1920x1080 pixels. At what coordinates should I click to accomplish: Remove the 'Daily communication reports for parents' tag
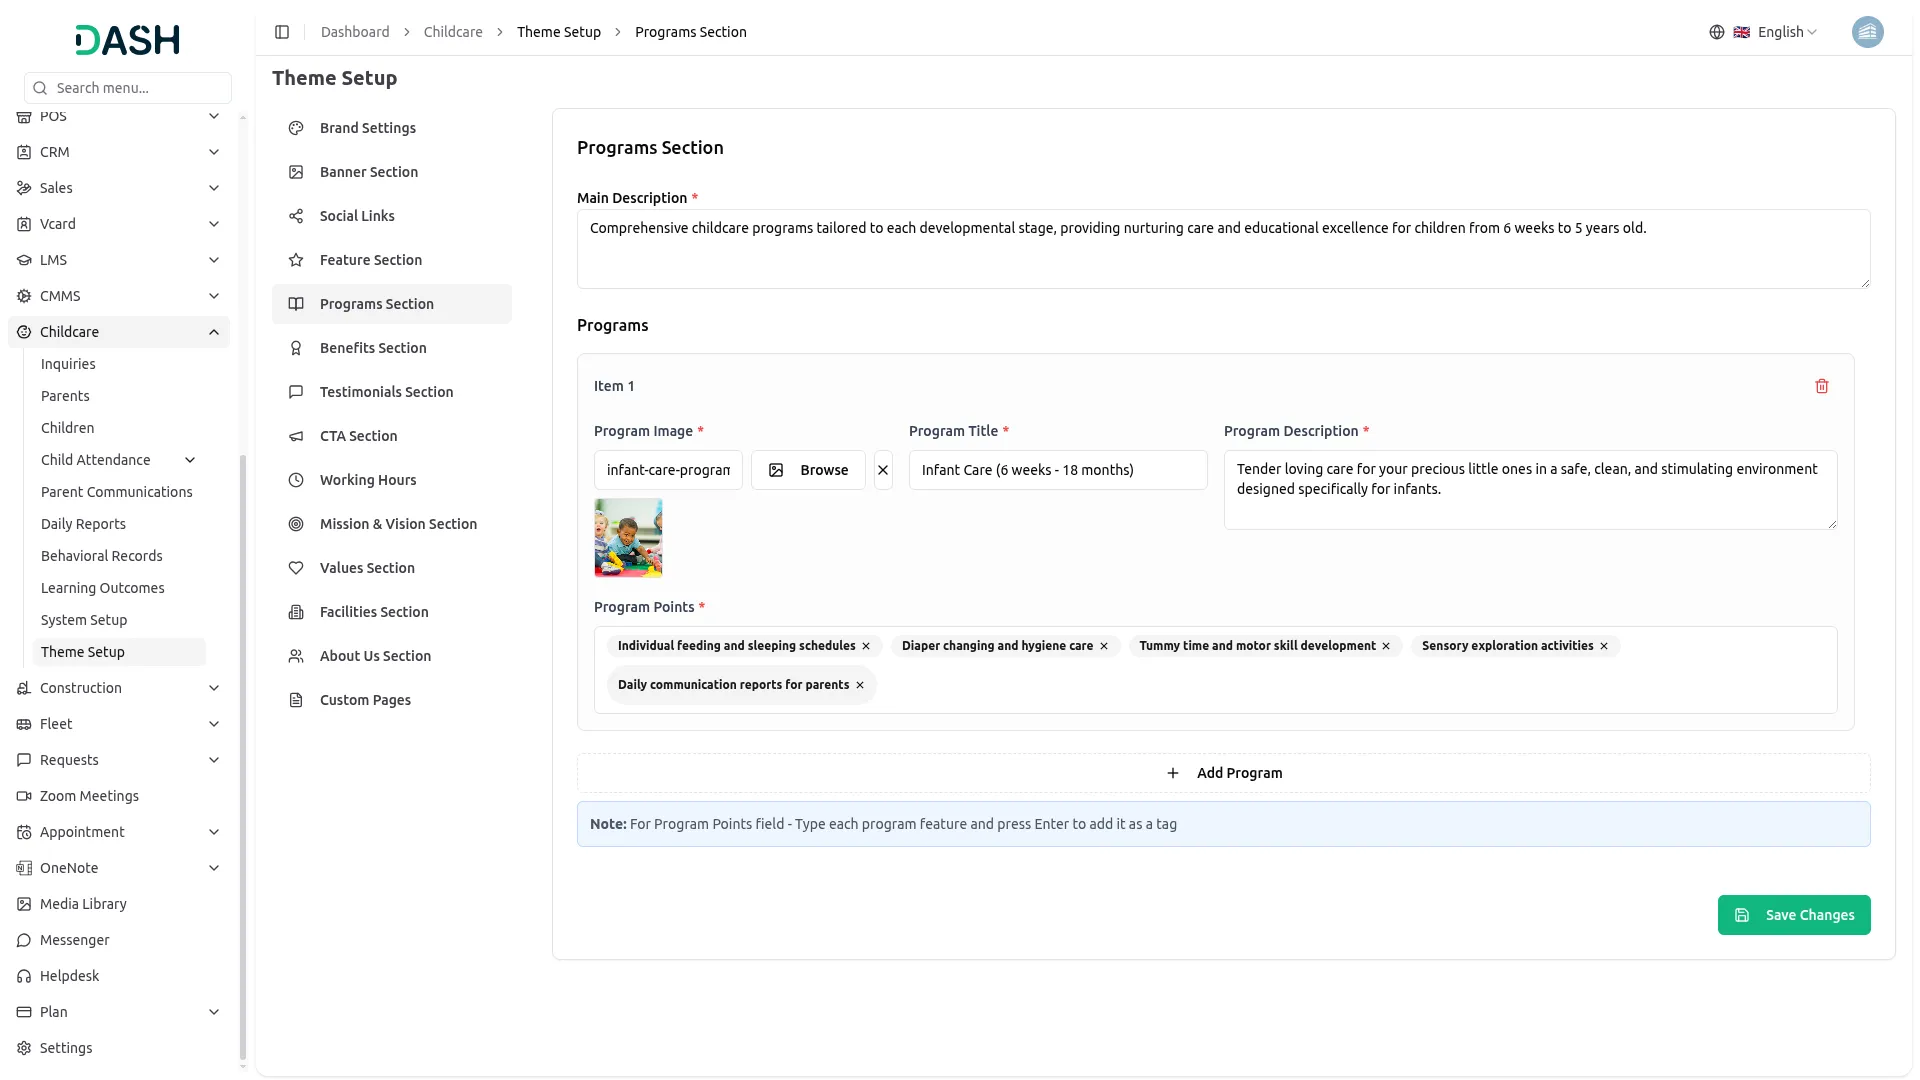pos(860,685)
